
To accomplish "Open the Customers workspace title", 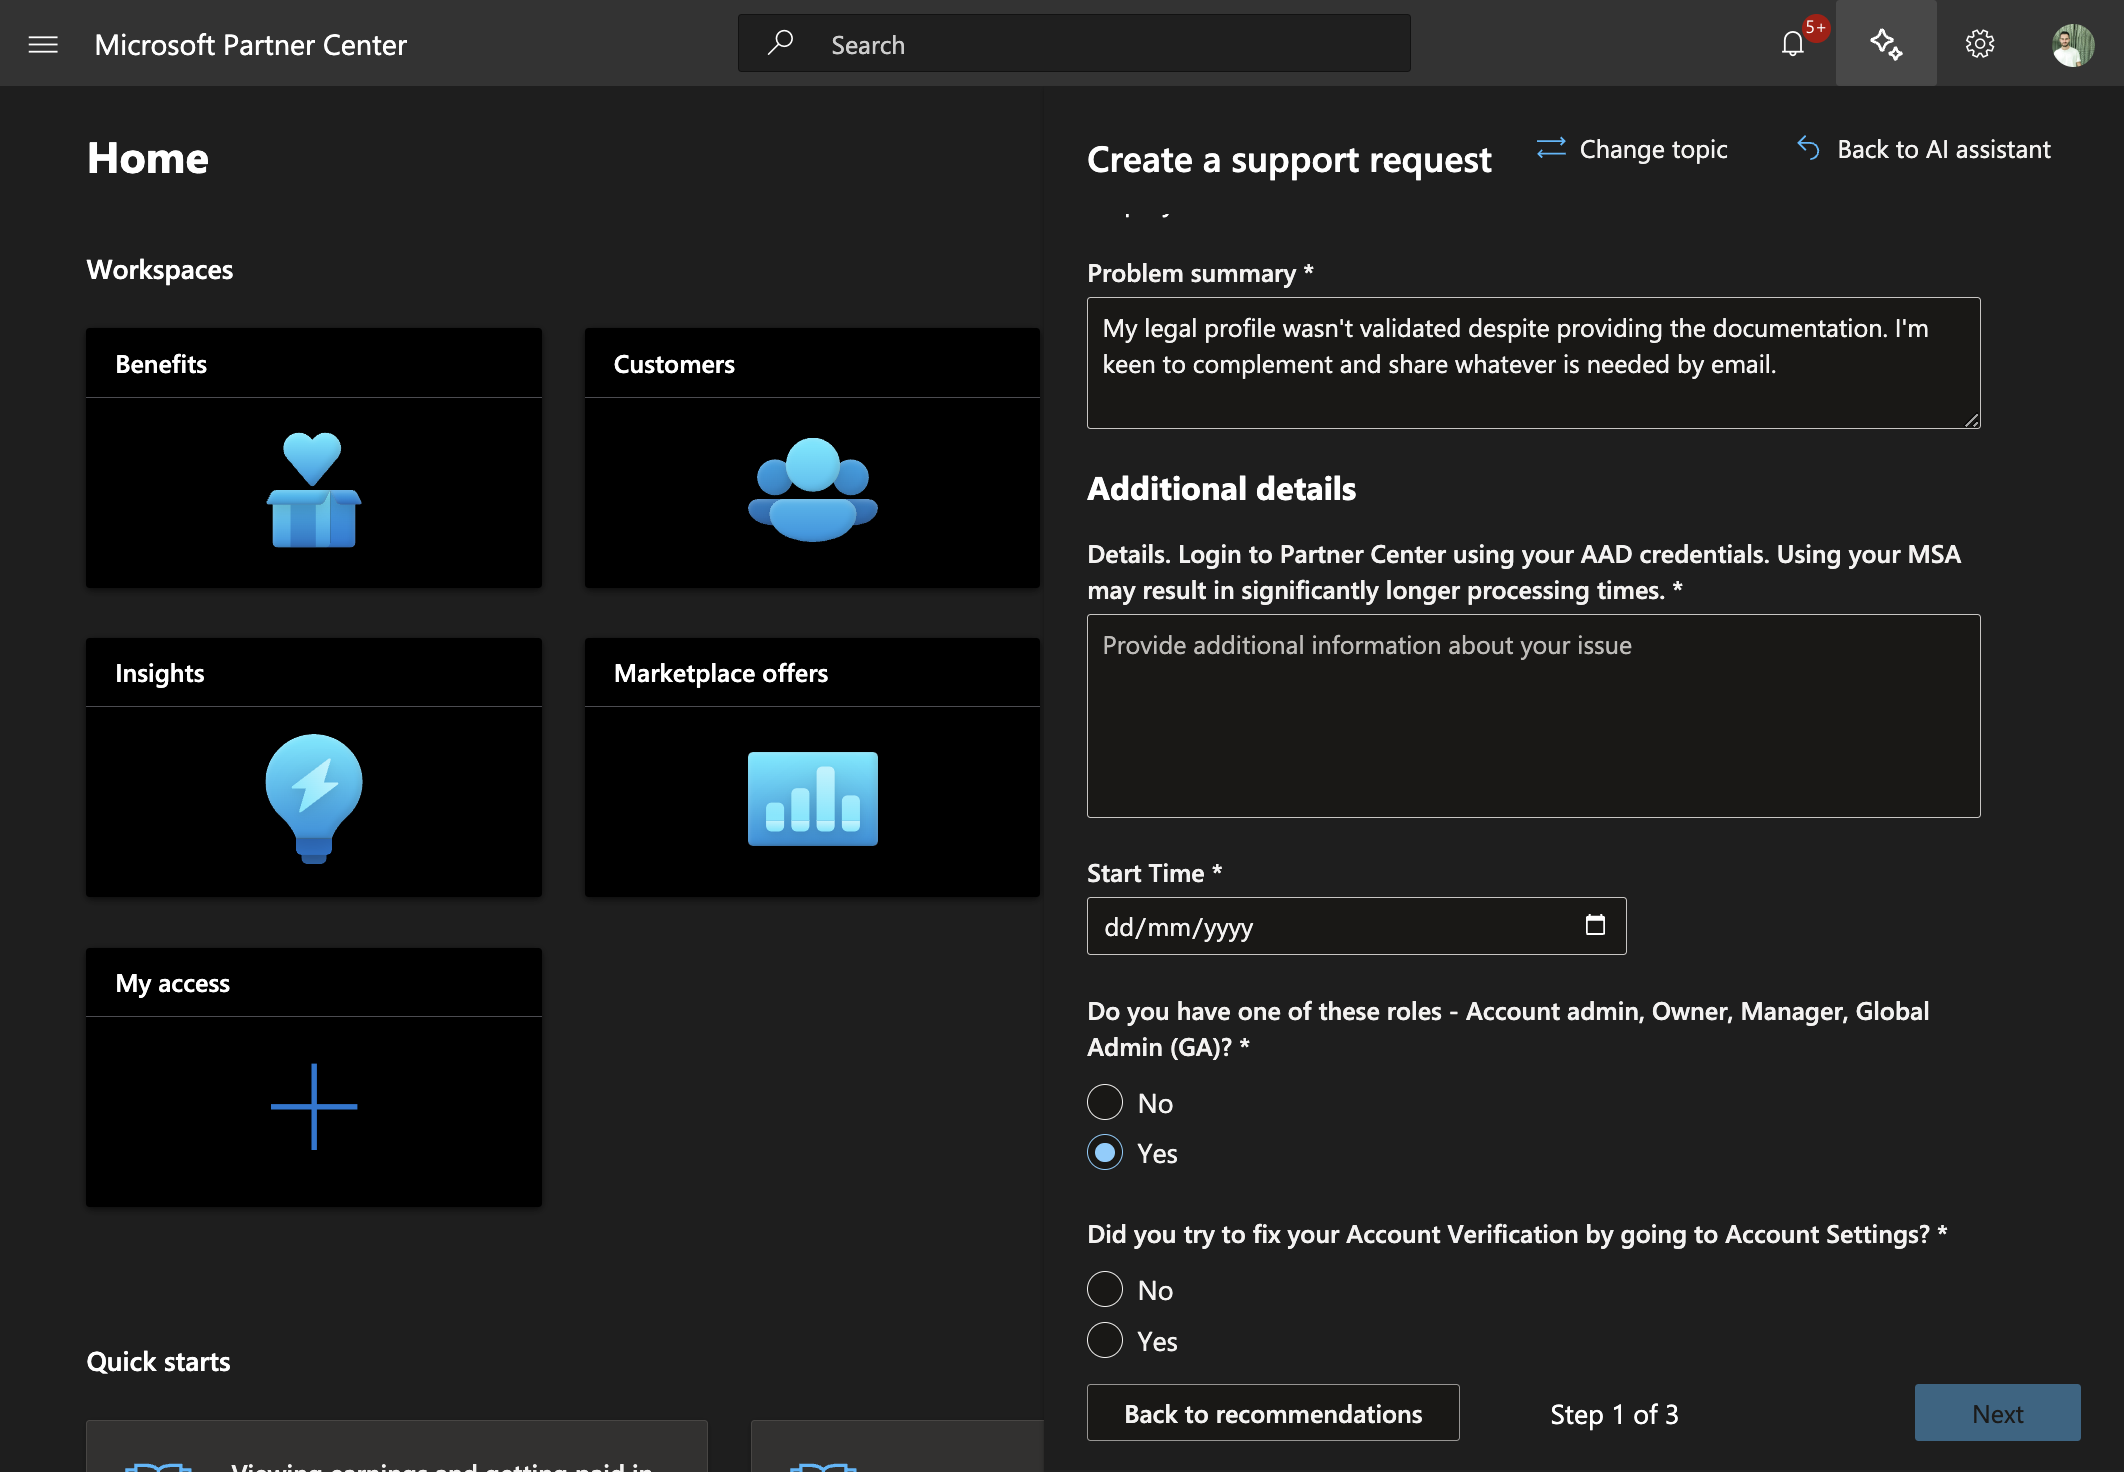I will [x=674, y=364].
